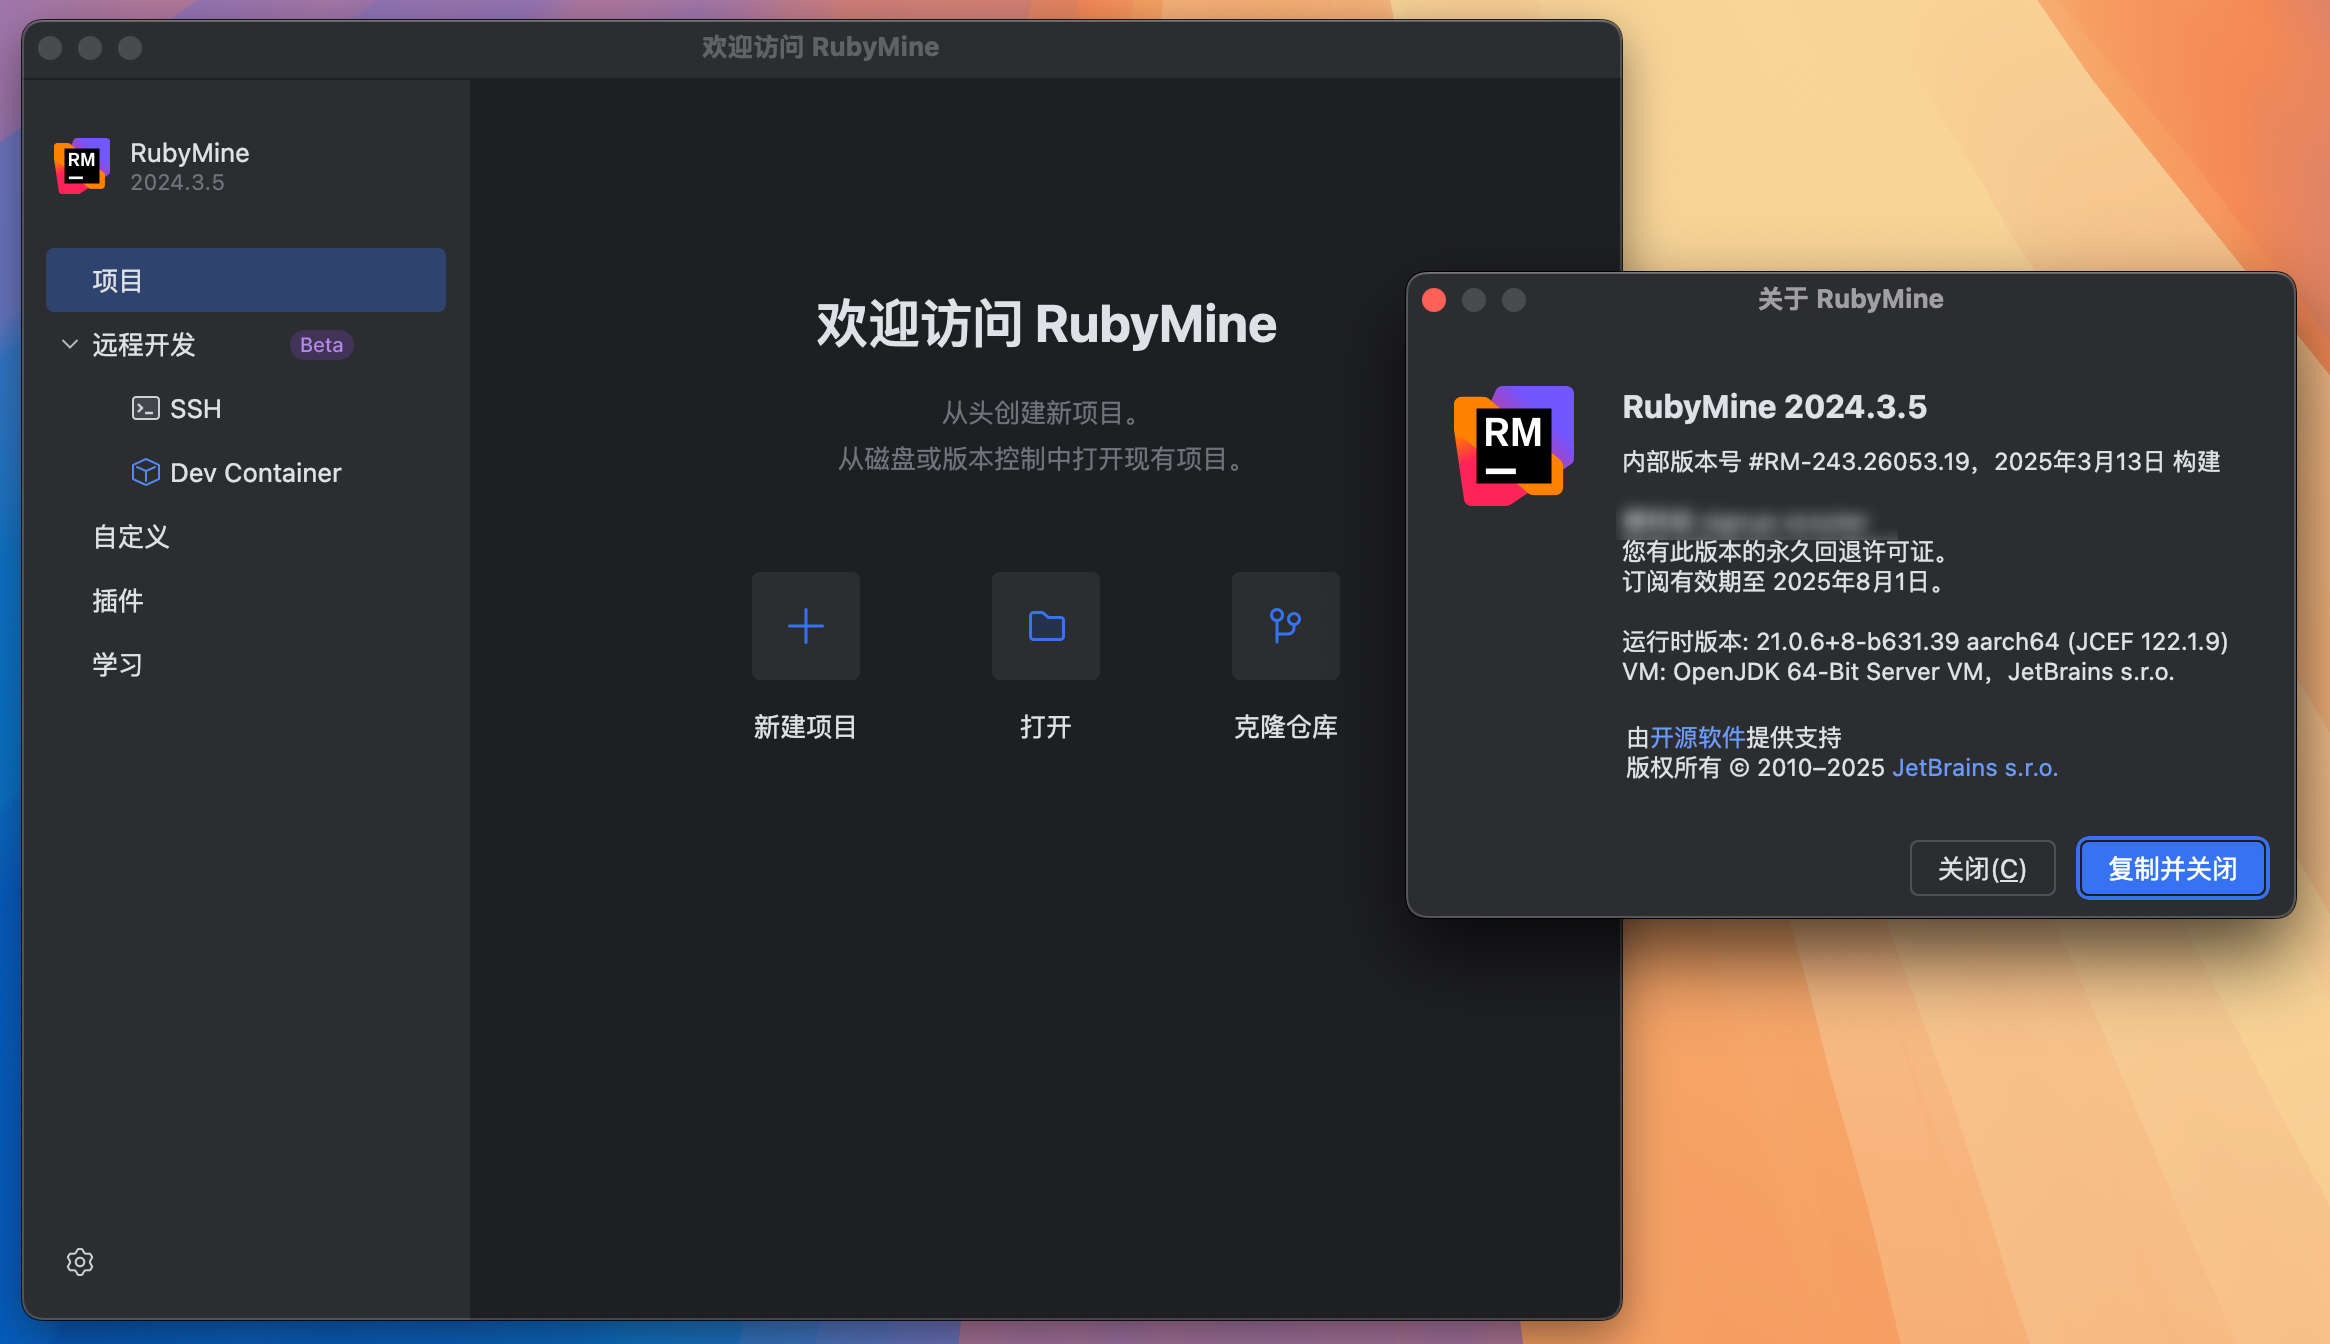Screen dimensions: 2330x1344
Task: Click the 克隆仓库 label
Action: [x=1286, y=727]
